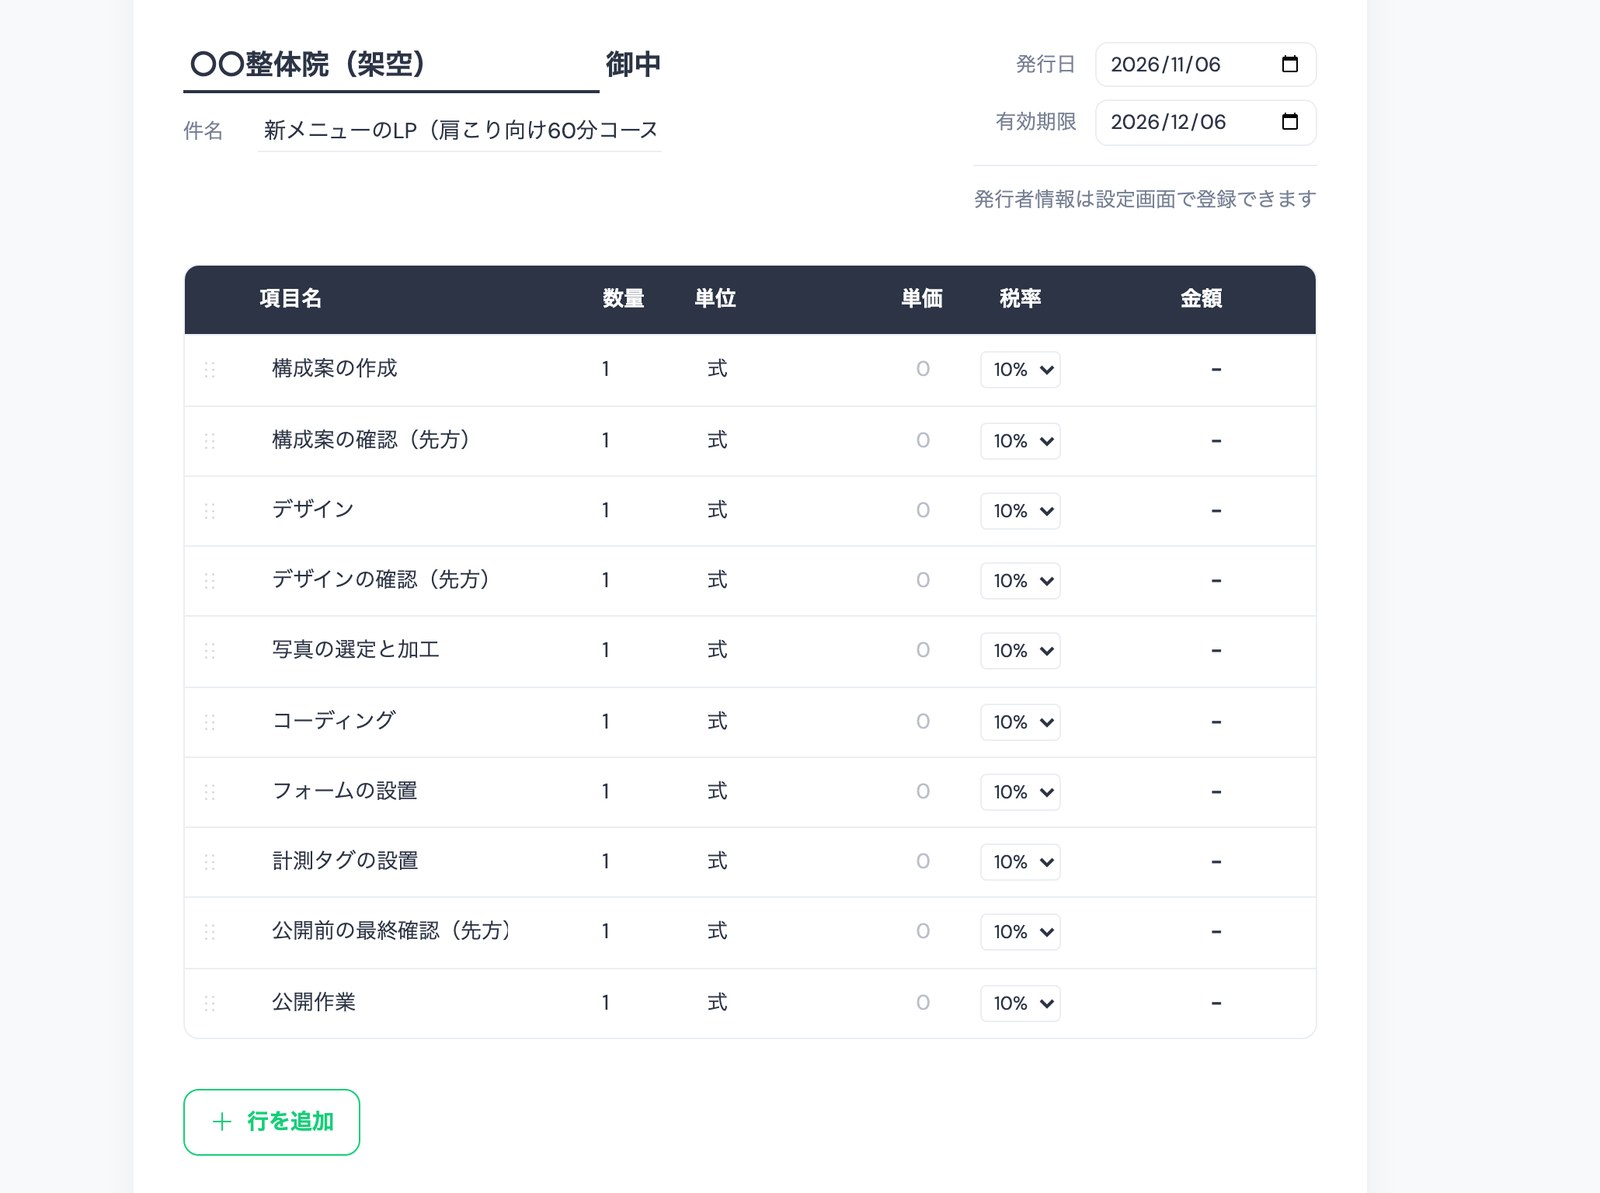Edit the client name field 〇〇整体院（架空）
The height and width of the screenshot is (1193, 1600).
[391, 65]
